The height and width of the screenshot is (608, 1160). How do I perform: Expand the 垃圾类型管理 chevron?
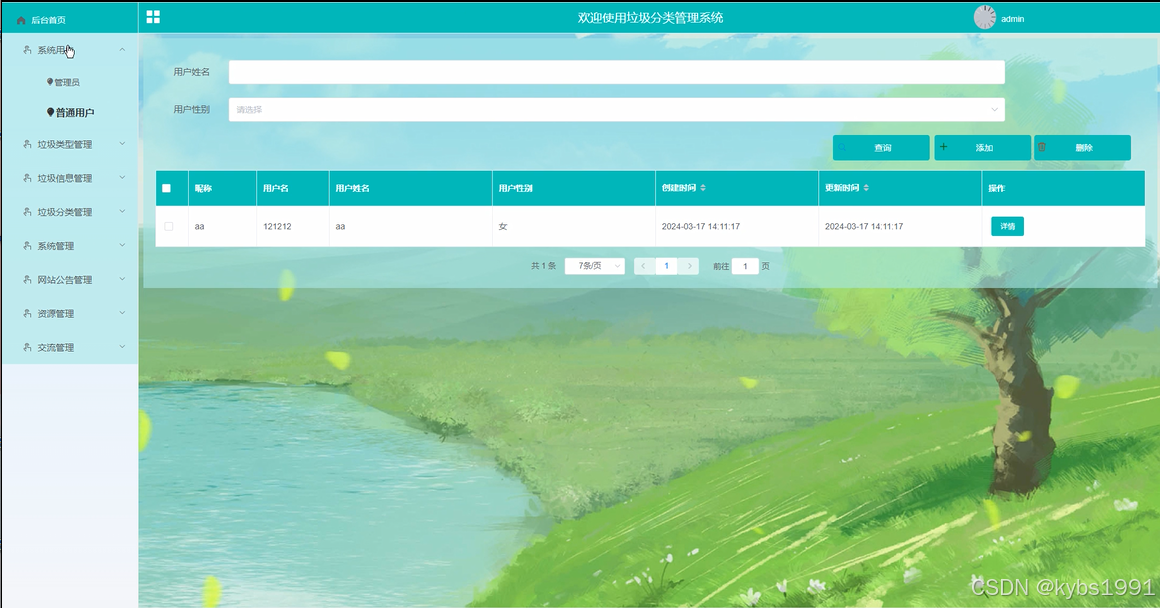pyautogui.click(x=122, y=144)
